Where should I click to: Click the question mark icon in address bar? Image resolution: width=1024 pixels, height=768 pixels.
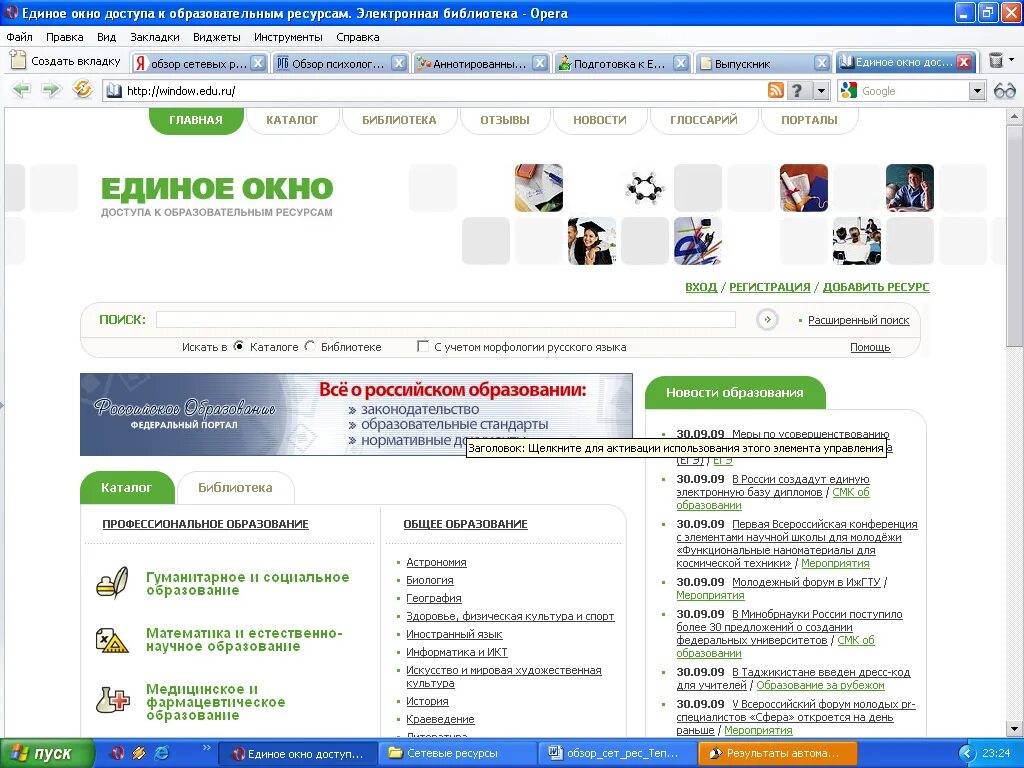tap(797, 90)
